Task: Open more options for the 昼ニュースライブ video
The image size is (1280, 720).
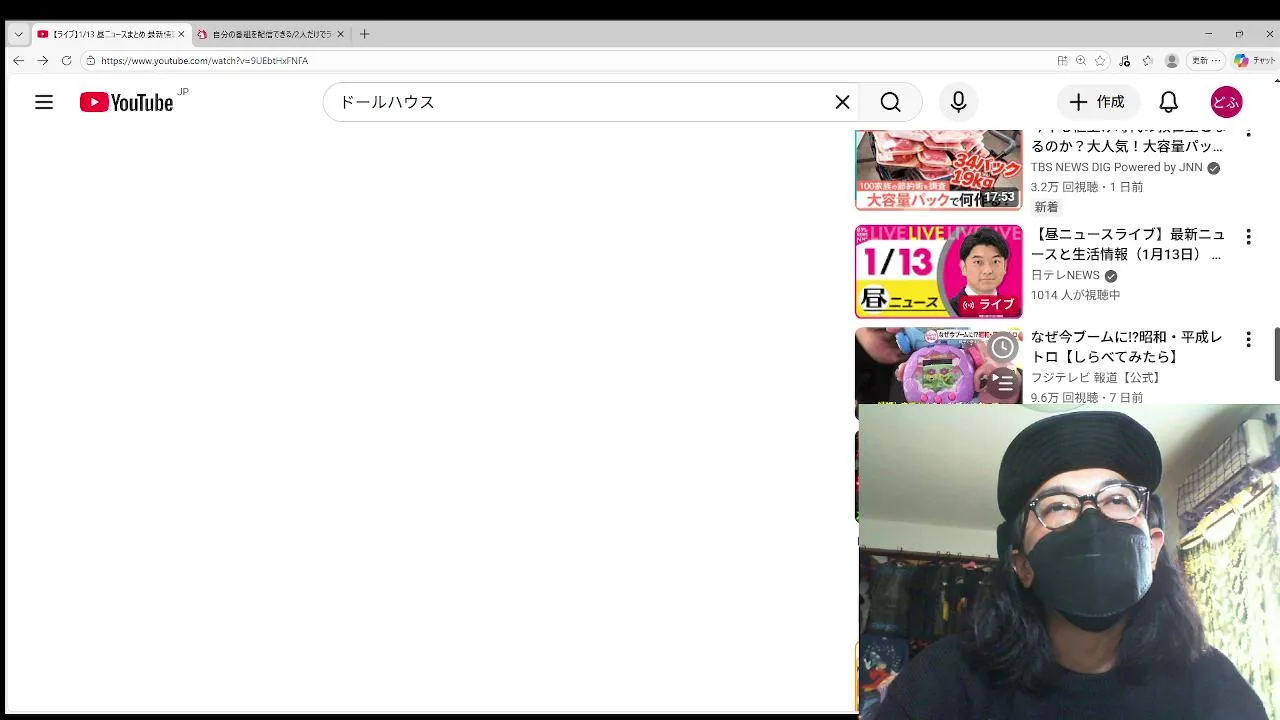Action: click(1248, 237)
